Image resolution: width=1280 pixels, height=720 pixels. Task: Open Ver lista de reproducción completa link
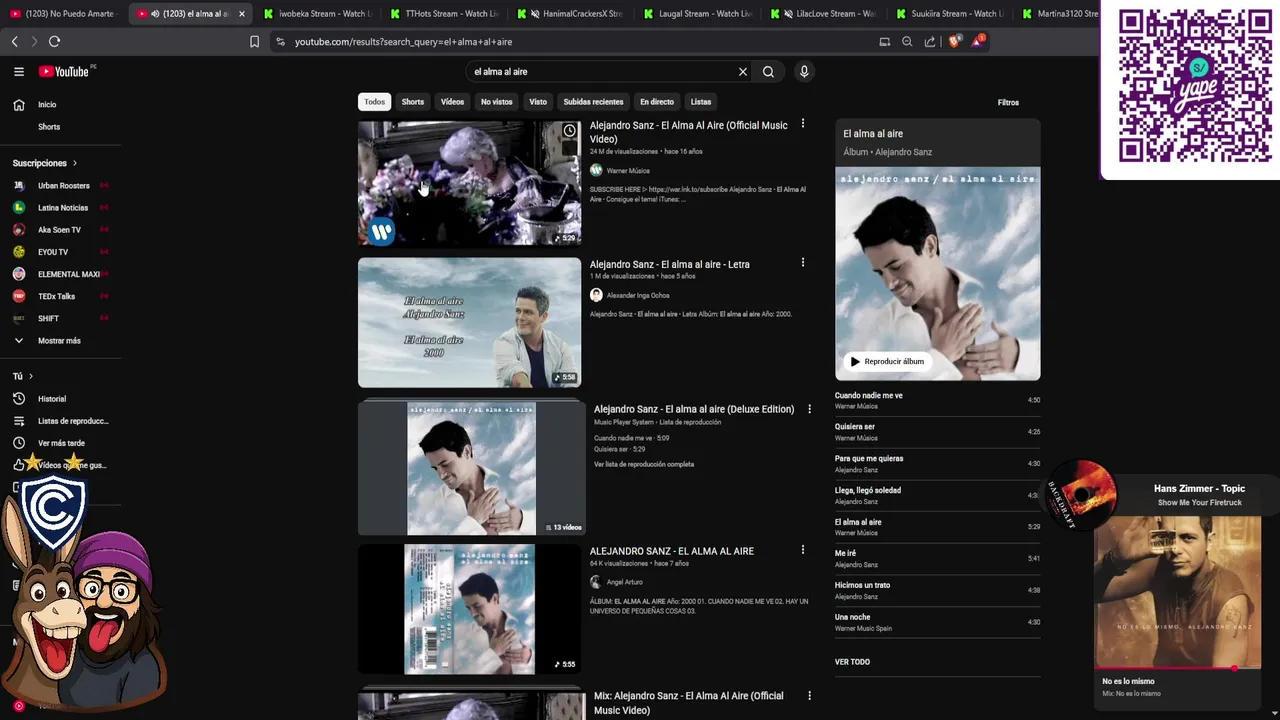pos(643,464)
